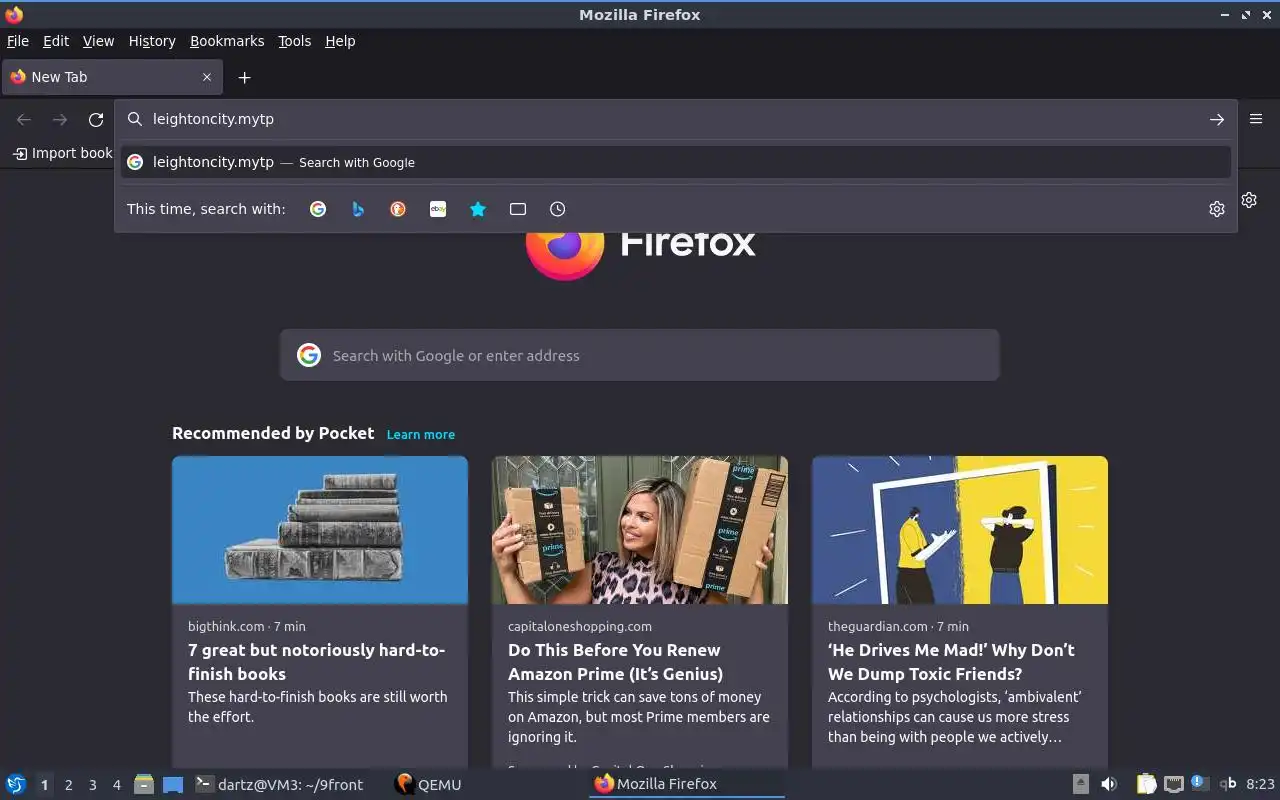Switch to workspace 2
Viewport: 1280px width, 800px height.
68,785
